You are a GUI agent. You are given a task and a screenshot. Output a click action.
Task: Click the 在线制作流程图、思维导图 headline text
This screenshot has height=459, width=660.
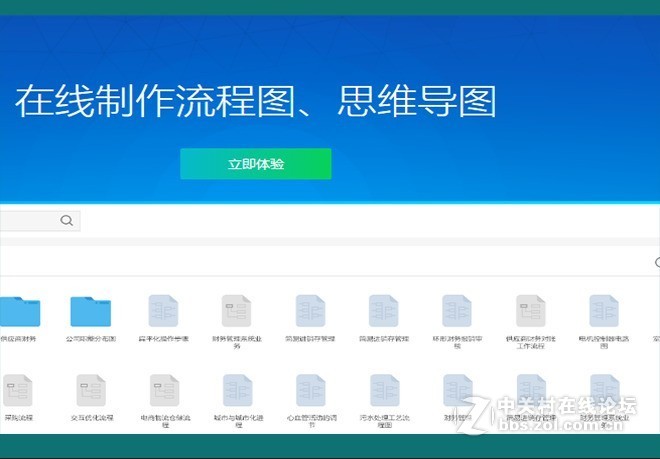pos(256,101)
